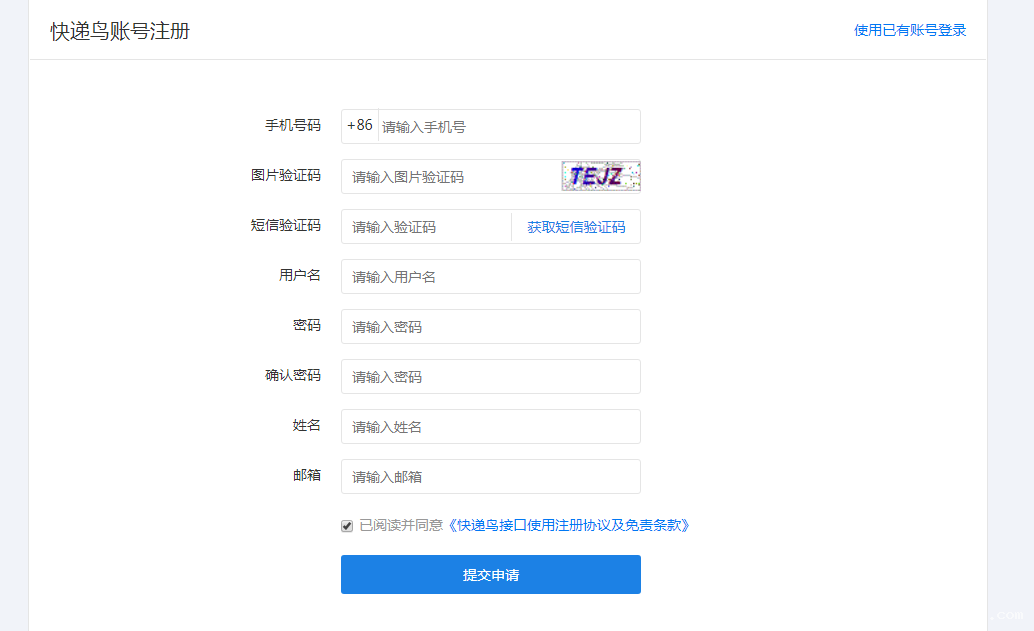Viewport: 1034px width, 631px height.
Task: Click the 图片验证码 field label
Action: [x=286, y=175]
